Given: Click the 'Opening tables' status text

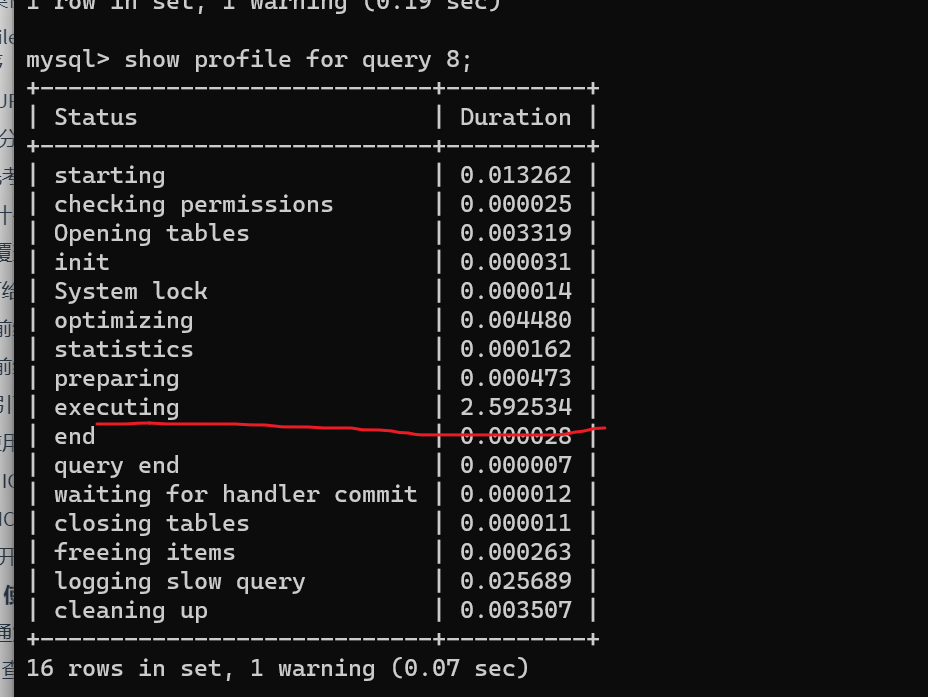Looking at the screenshot, I should tap(151, 234).
